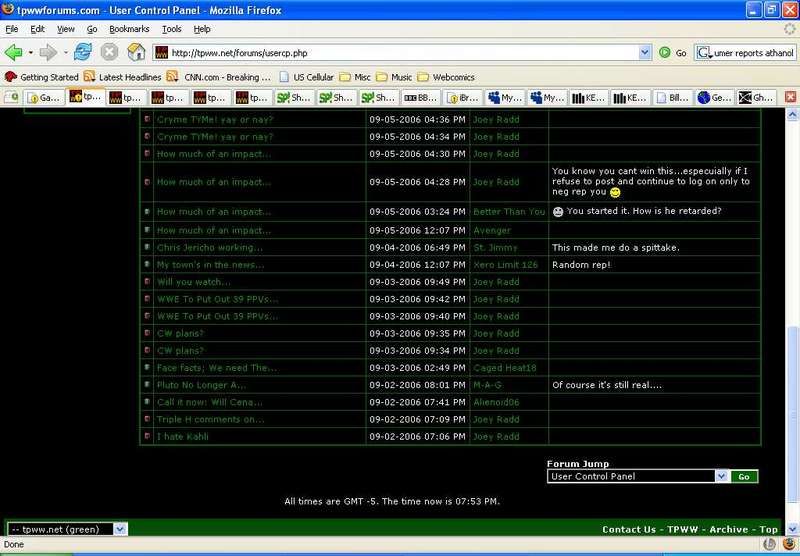The height and width of the screenshot is (556, 800).
Task: Expand the address bar URL history dropdown
Action: coord(645,52)
